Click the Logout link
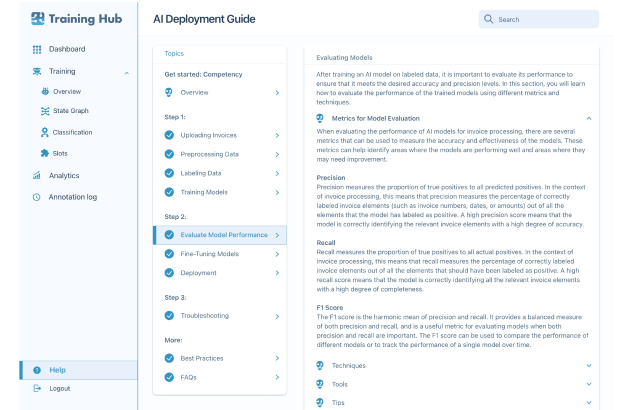Image resolution: width=633 pixels, height=410 pixels. click(59, 388)
